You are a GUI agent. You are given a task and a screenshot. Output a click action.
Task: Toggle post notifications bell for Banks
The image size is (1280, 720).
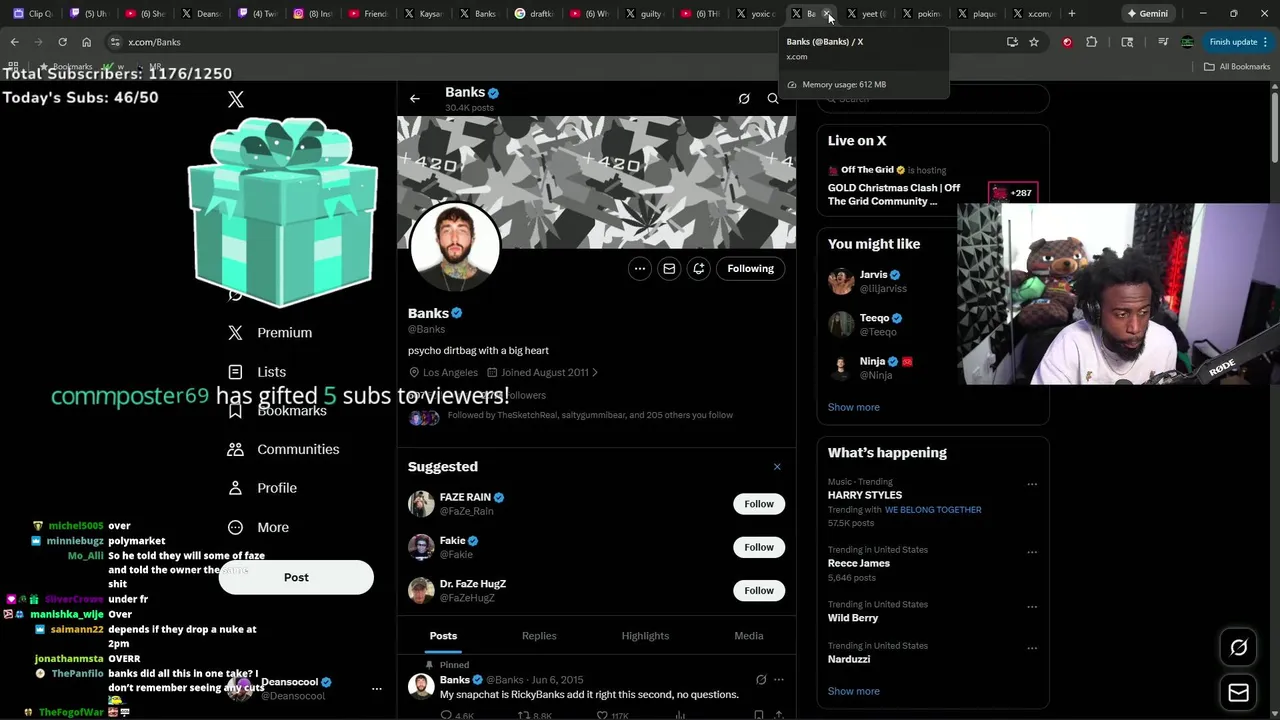point(699,268)
